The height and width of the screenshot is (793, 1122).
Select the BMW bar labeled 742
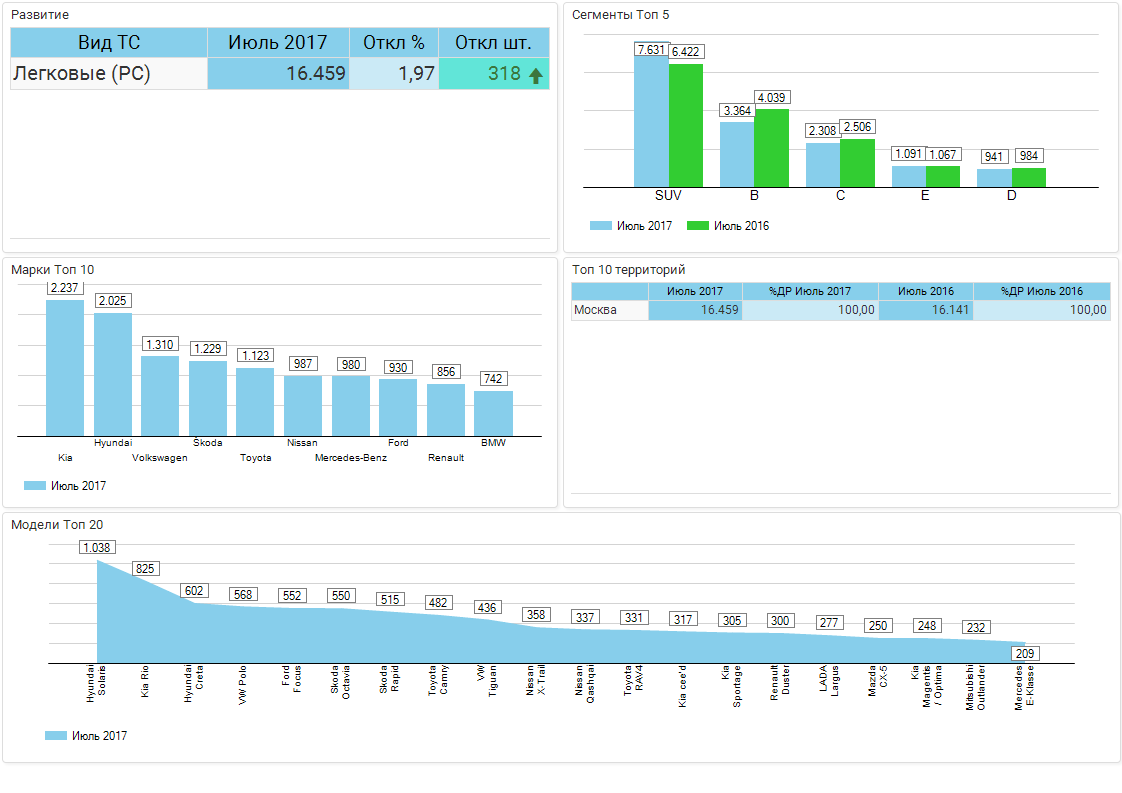click(x=493, y=413)
